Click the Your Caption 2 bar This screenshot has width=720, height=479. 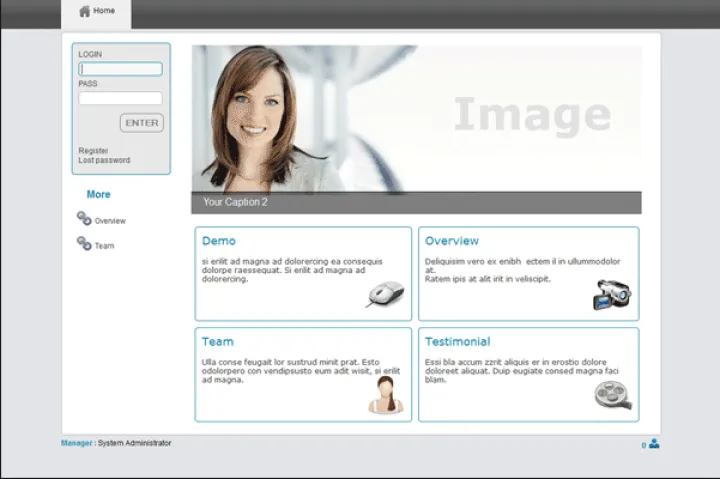416,202
